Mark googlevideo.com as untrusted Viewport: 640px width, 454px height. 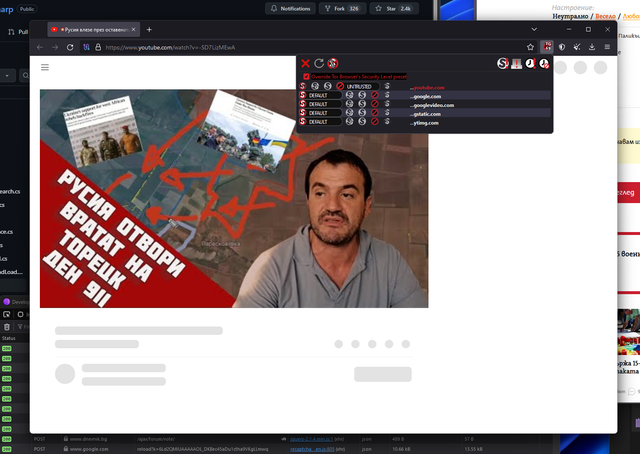pyautogui.click(x=374, y=104)
